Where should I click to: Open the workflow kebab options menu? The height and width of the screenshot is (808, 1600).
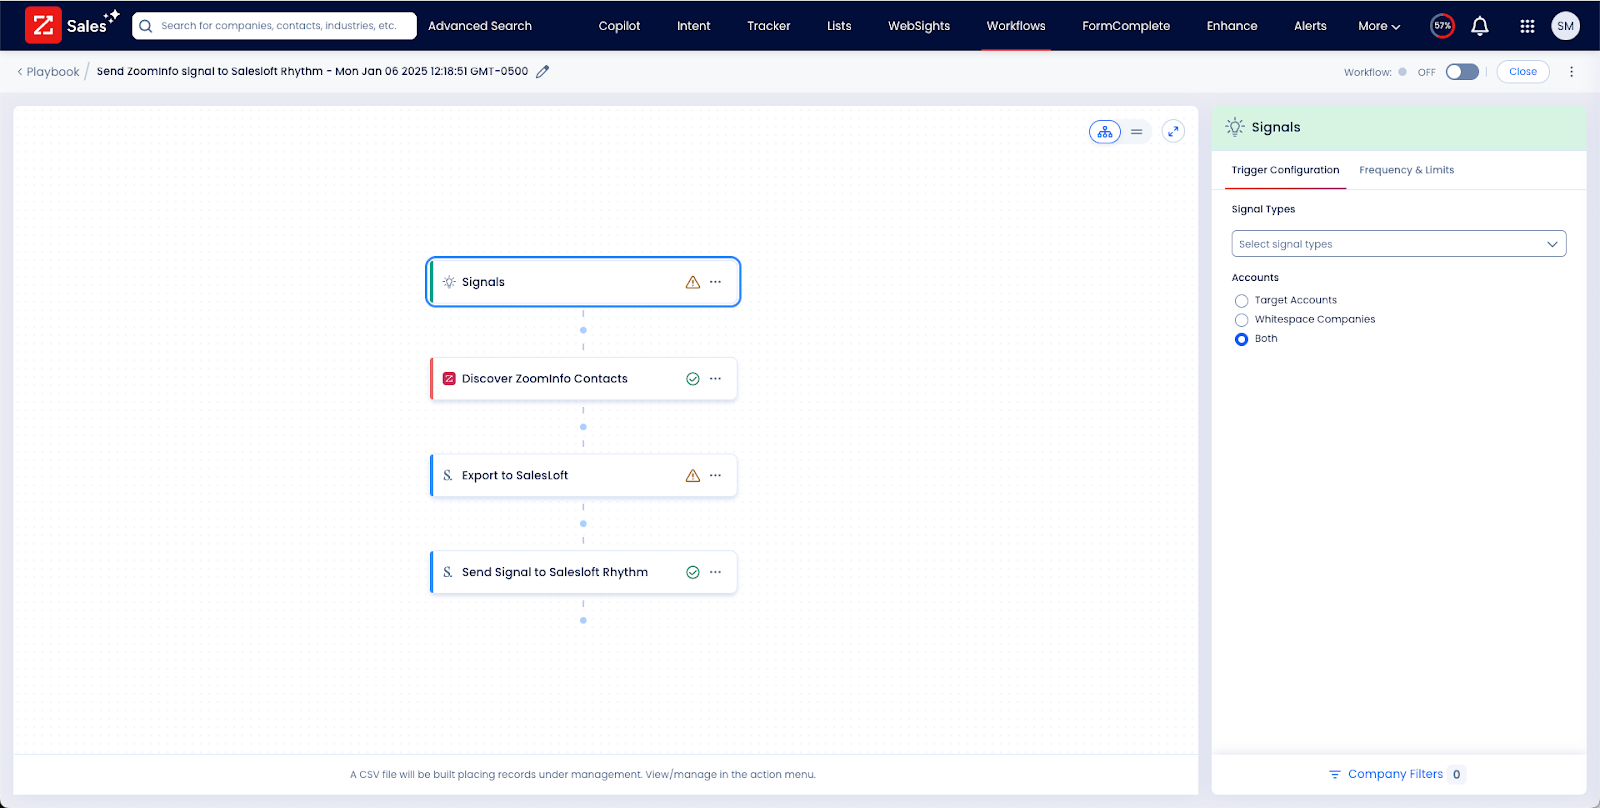point(1571,72)
